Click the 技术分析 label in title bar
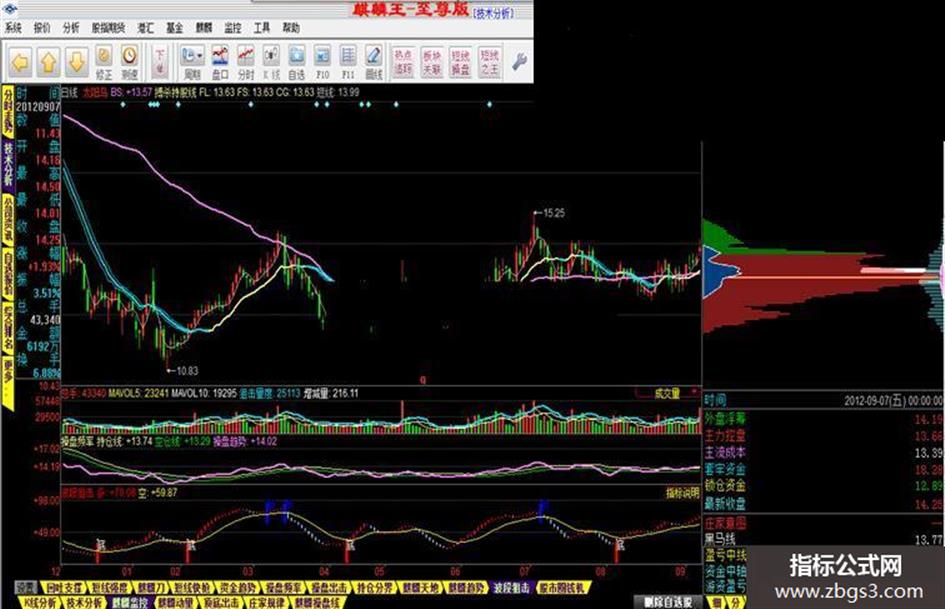This screenshot has height=609, width=945. click(x=493, y=13)
